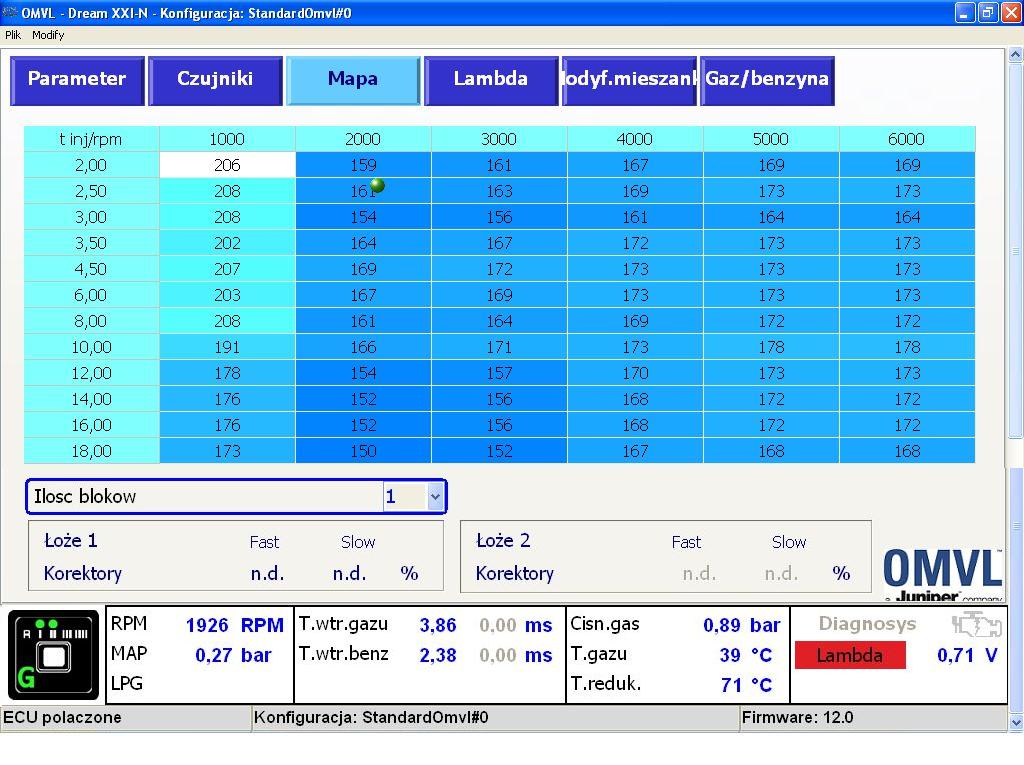1024x765 pixels.
Task: Click the 18,00 injection time row header
Action: 91,451
